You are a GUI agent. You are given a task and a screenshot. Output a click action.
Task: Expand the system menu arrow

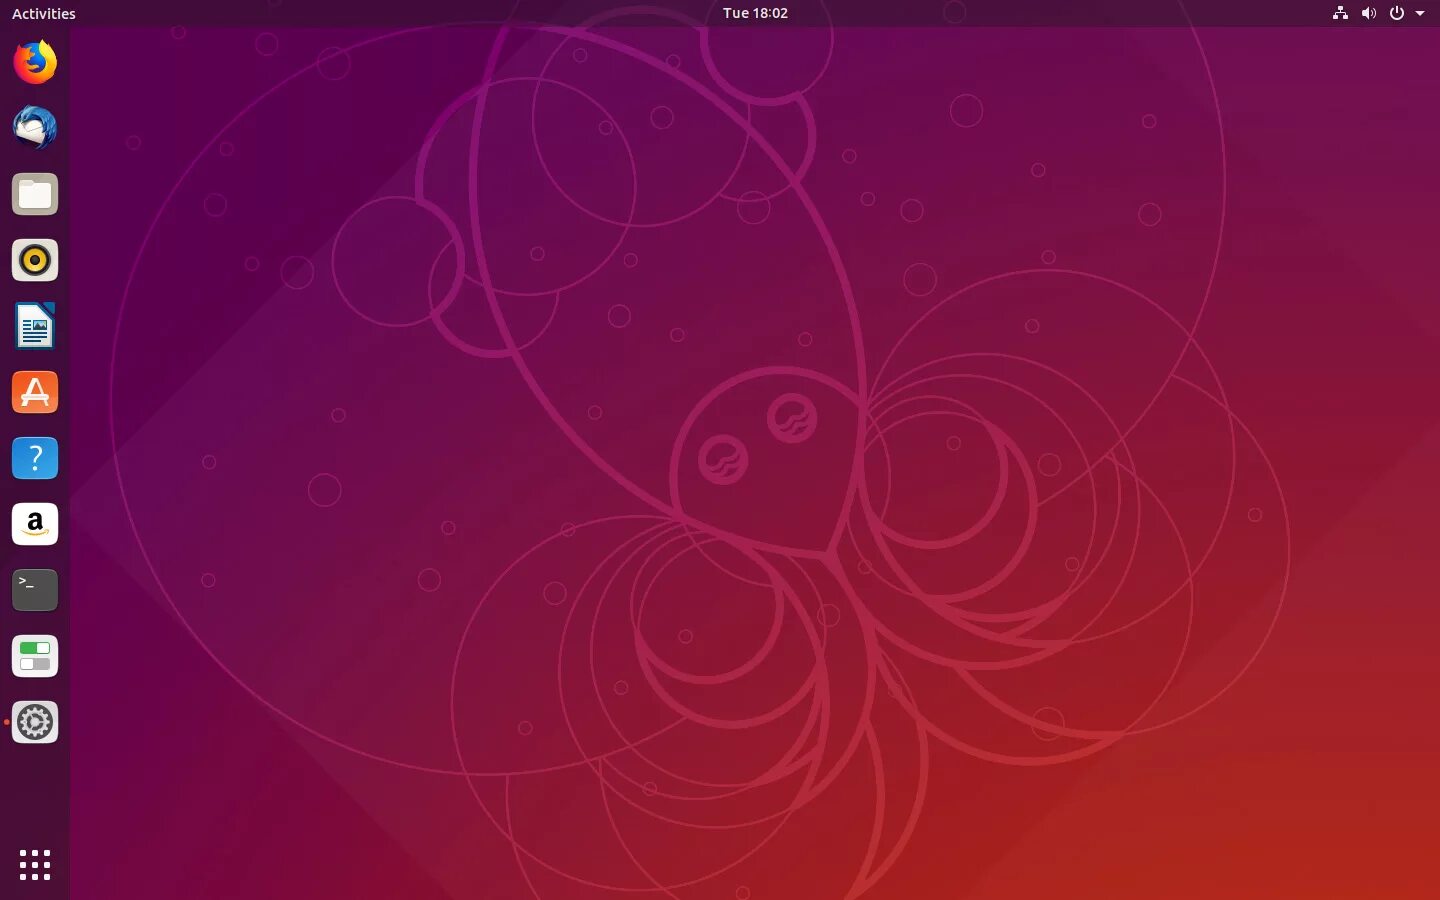(1419, 14)
